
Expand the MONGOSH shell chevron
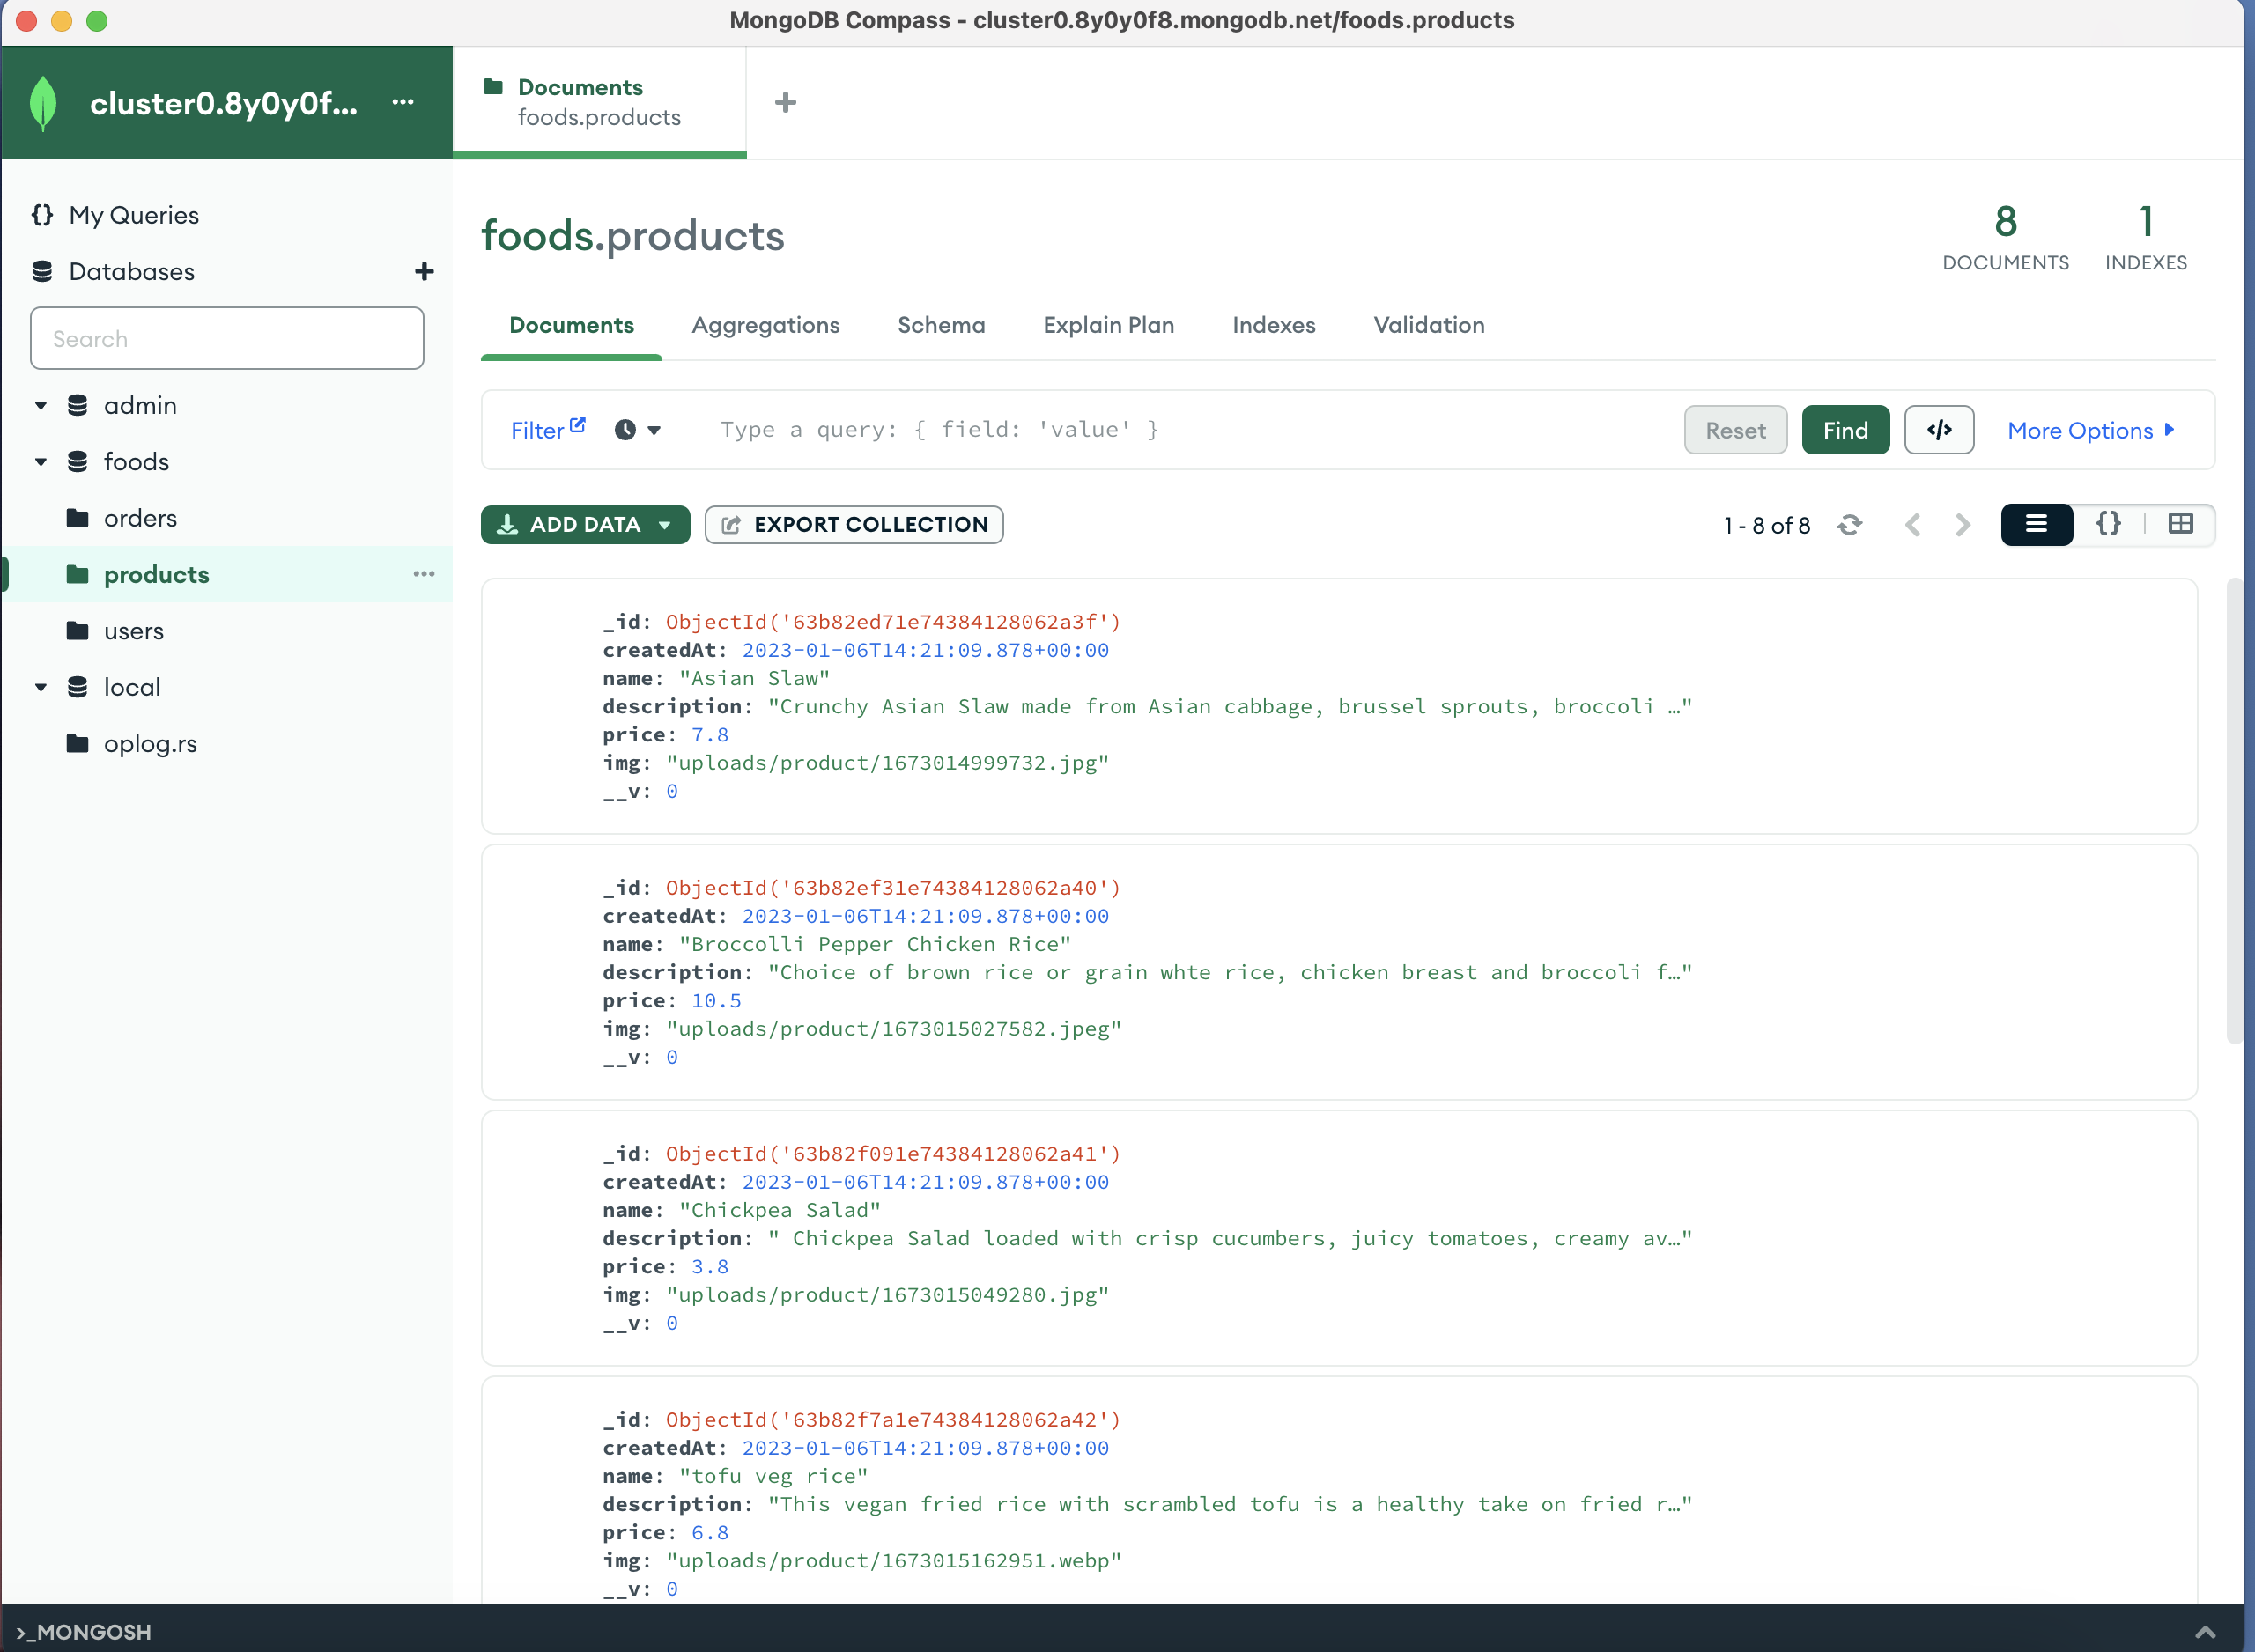2204,1631
